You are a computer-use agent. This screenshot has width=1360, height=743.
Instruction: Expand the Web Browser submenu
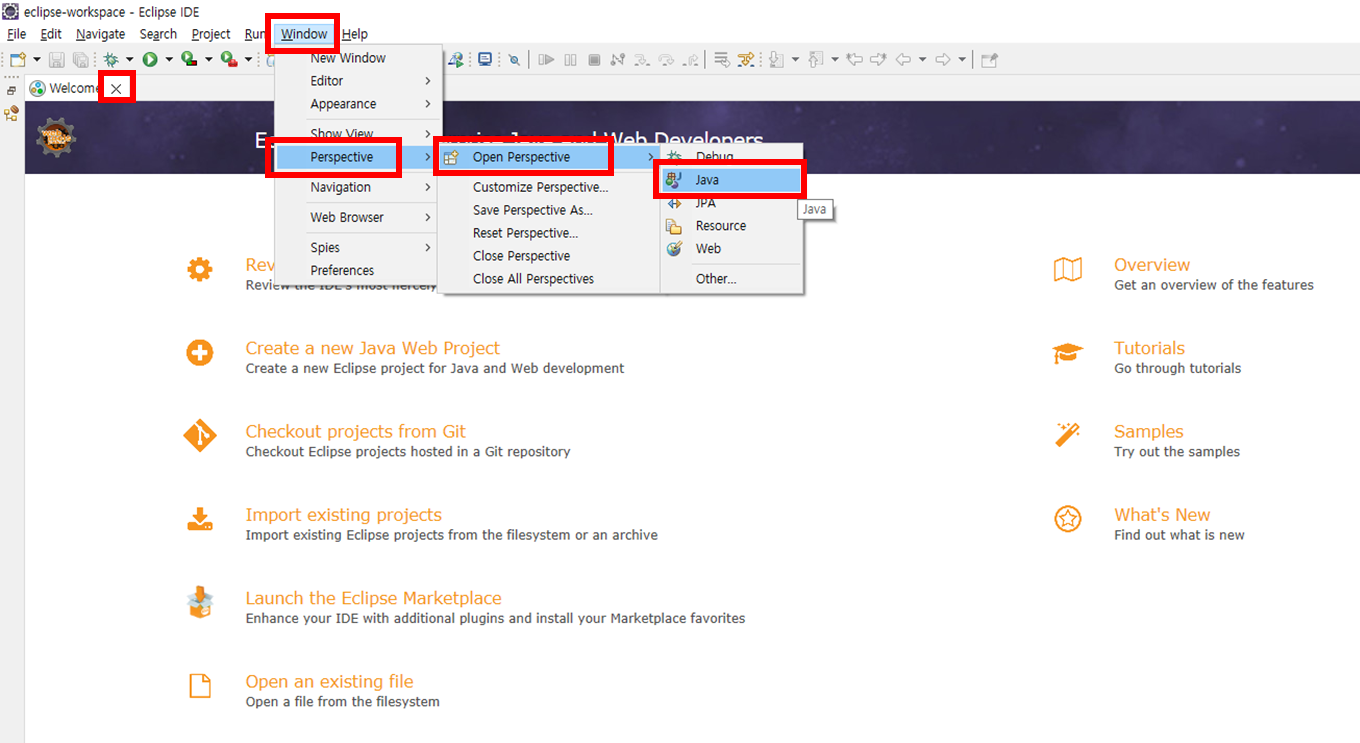(356, 217)
